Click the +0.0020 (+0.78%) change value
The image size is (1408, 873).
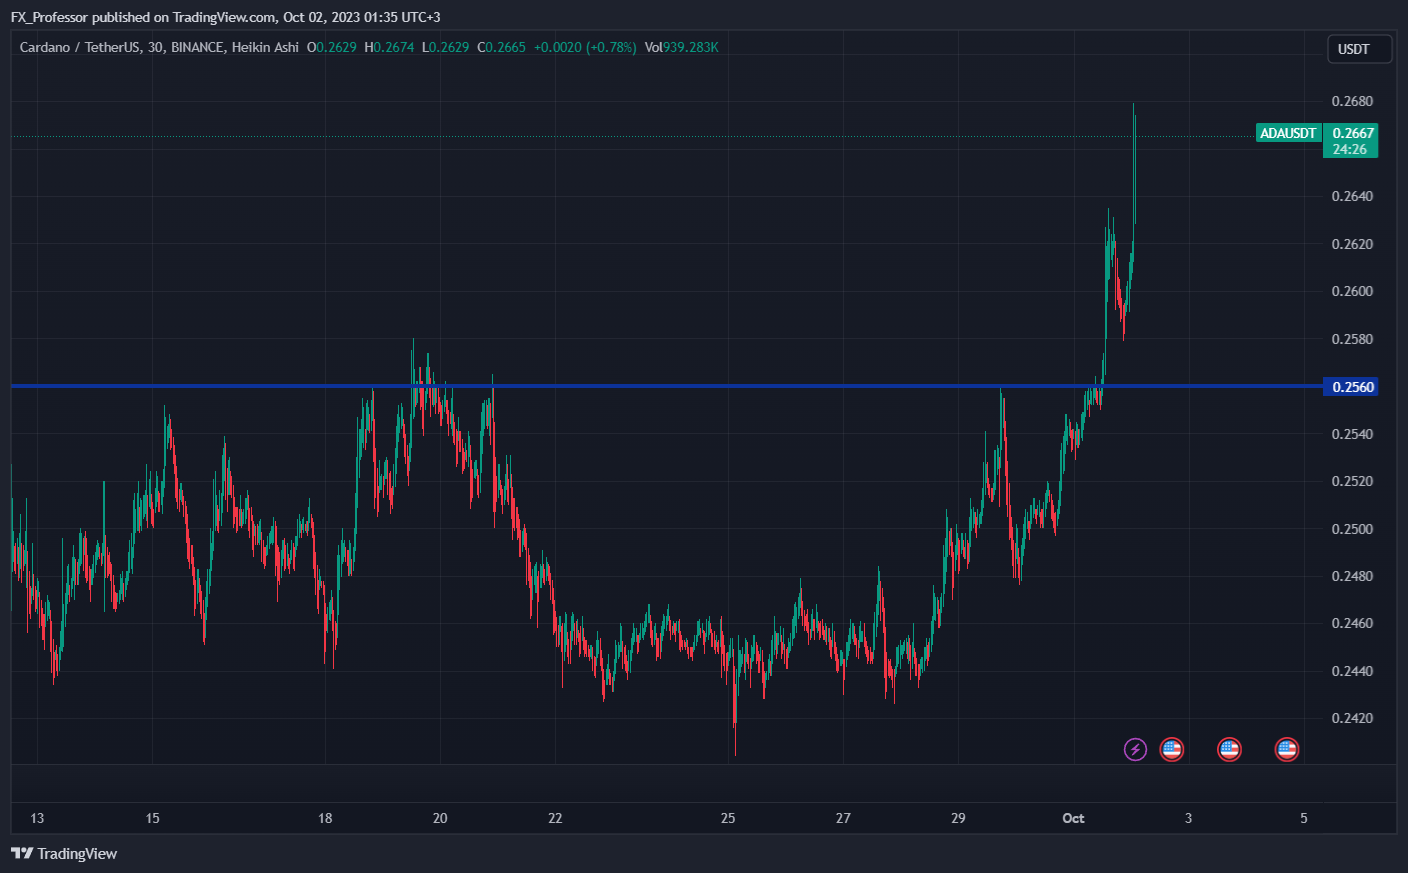pyautogui.click(x=585, y=47)
